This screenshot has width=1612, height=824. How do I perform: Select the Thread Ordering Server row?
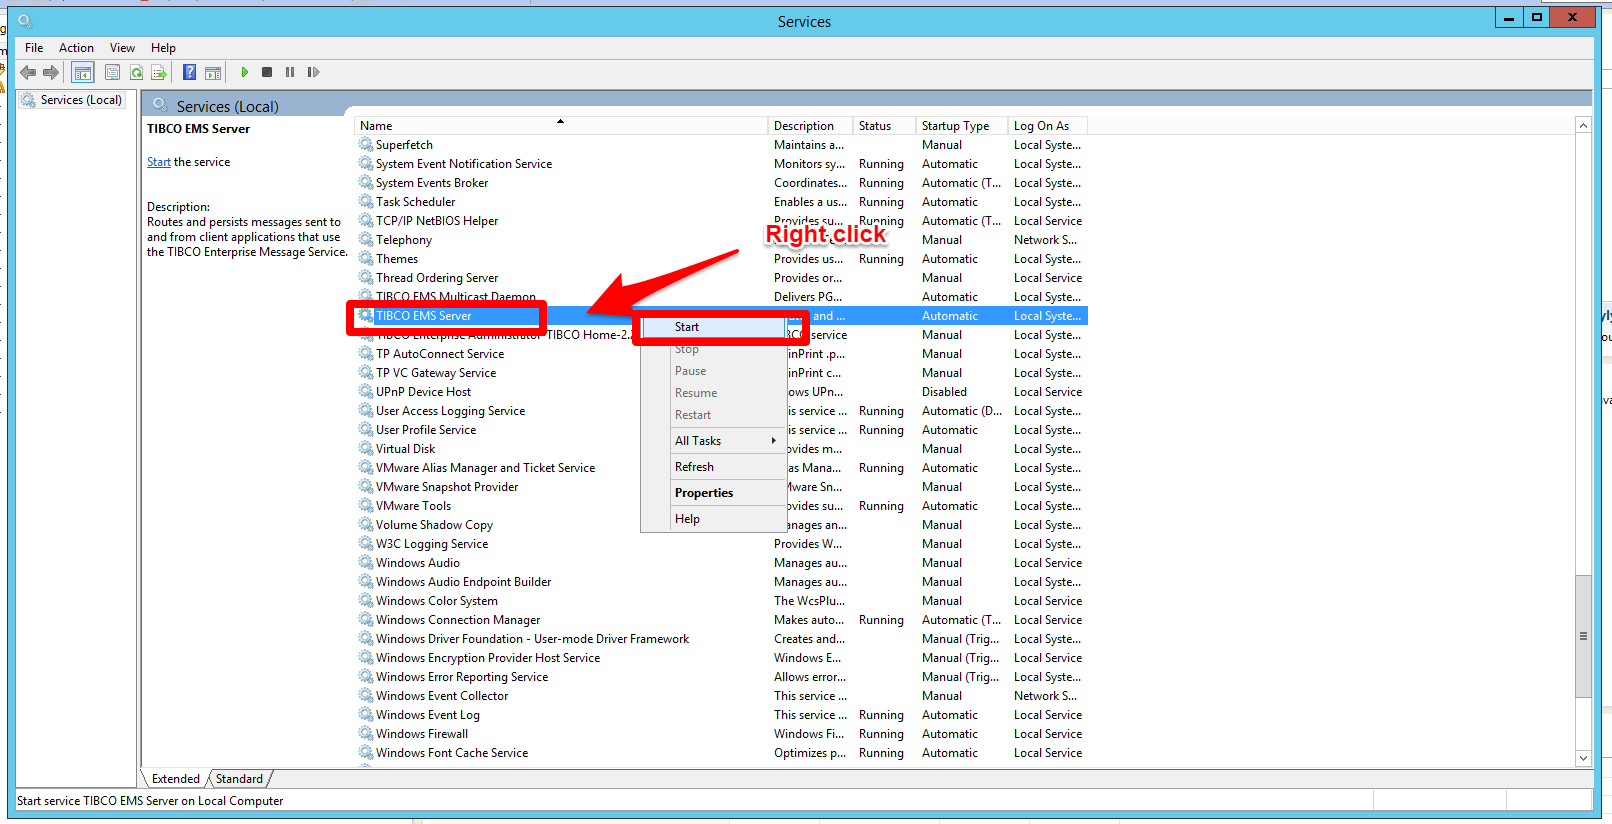coord(721,278)
